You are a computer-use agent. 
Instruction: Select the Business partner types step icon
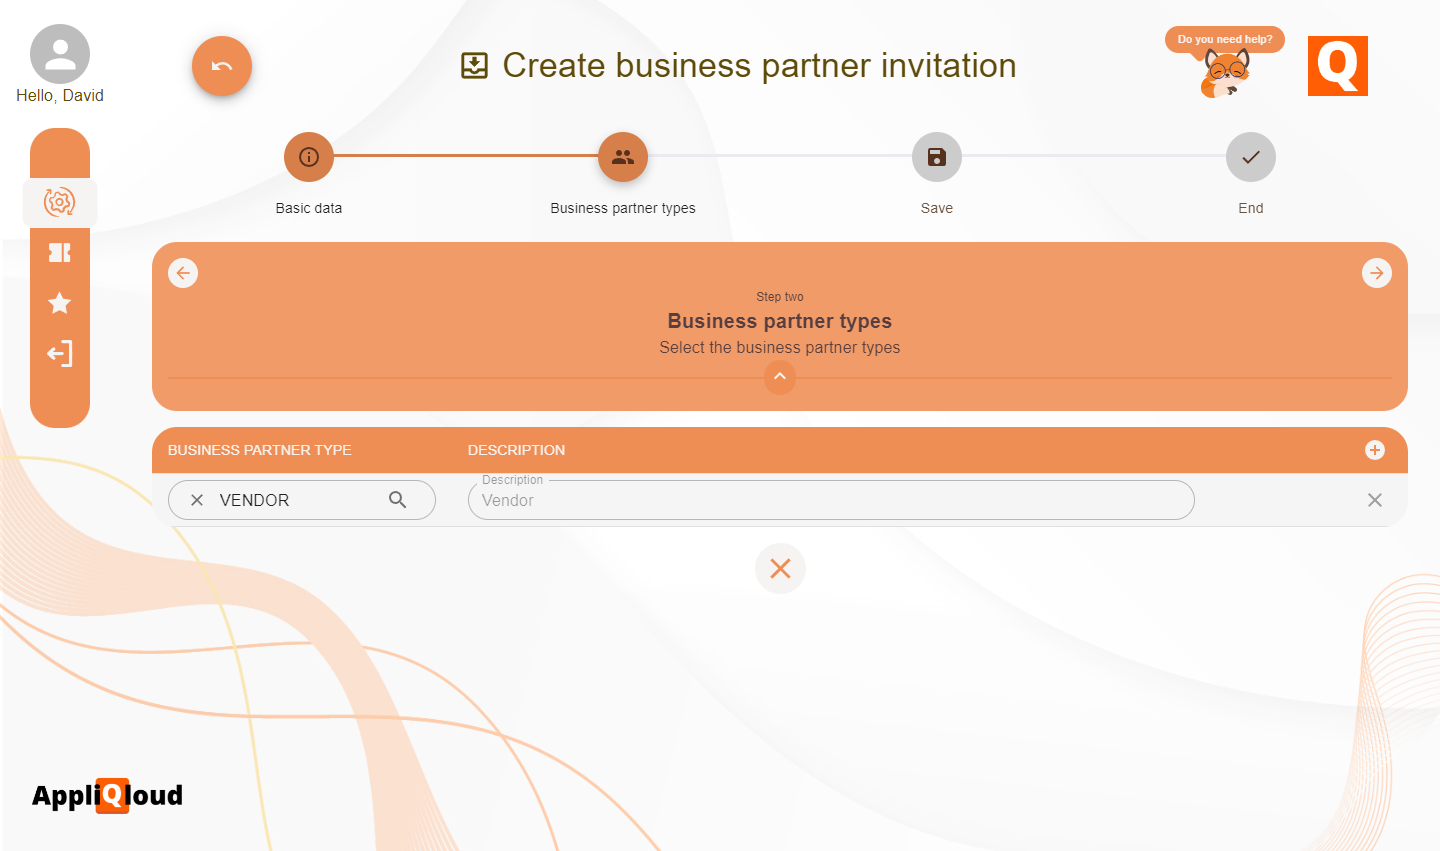click(622, 157)
